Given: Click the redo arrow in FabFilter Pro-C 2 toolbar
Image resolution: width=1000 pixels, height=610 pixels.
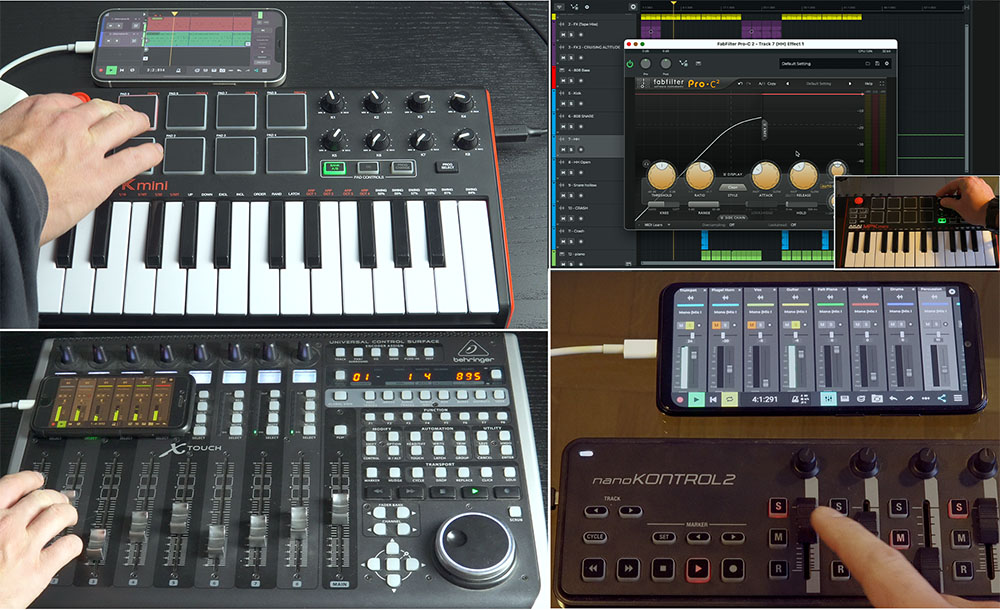Looking at the screenshot, I should pos(748,84).
